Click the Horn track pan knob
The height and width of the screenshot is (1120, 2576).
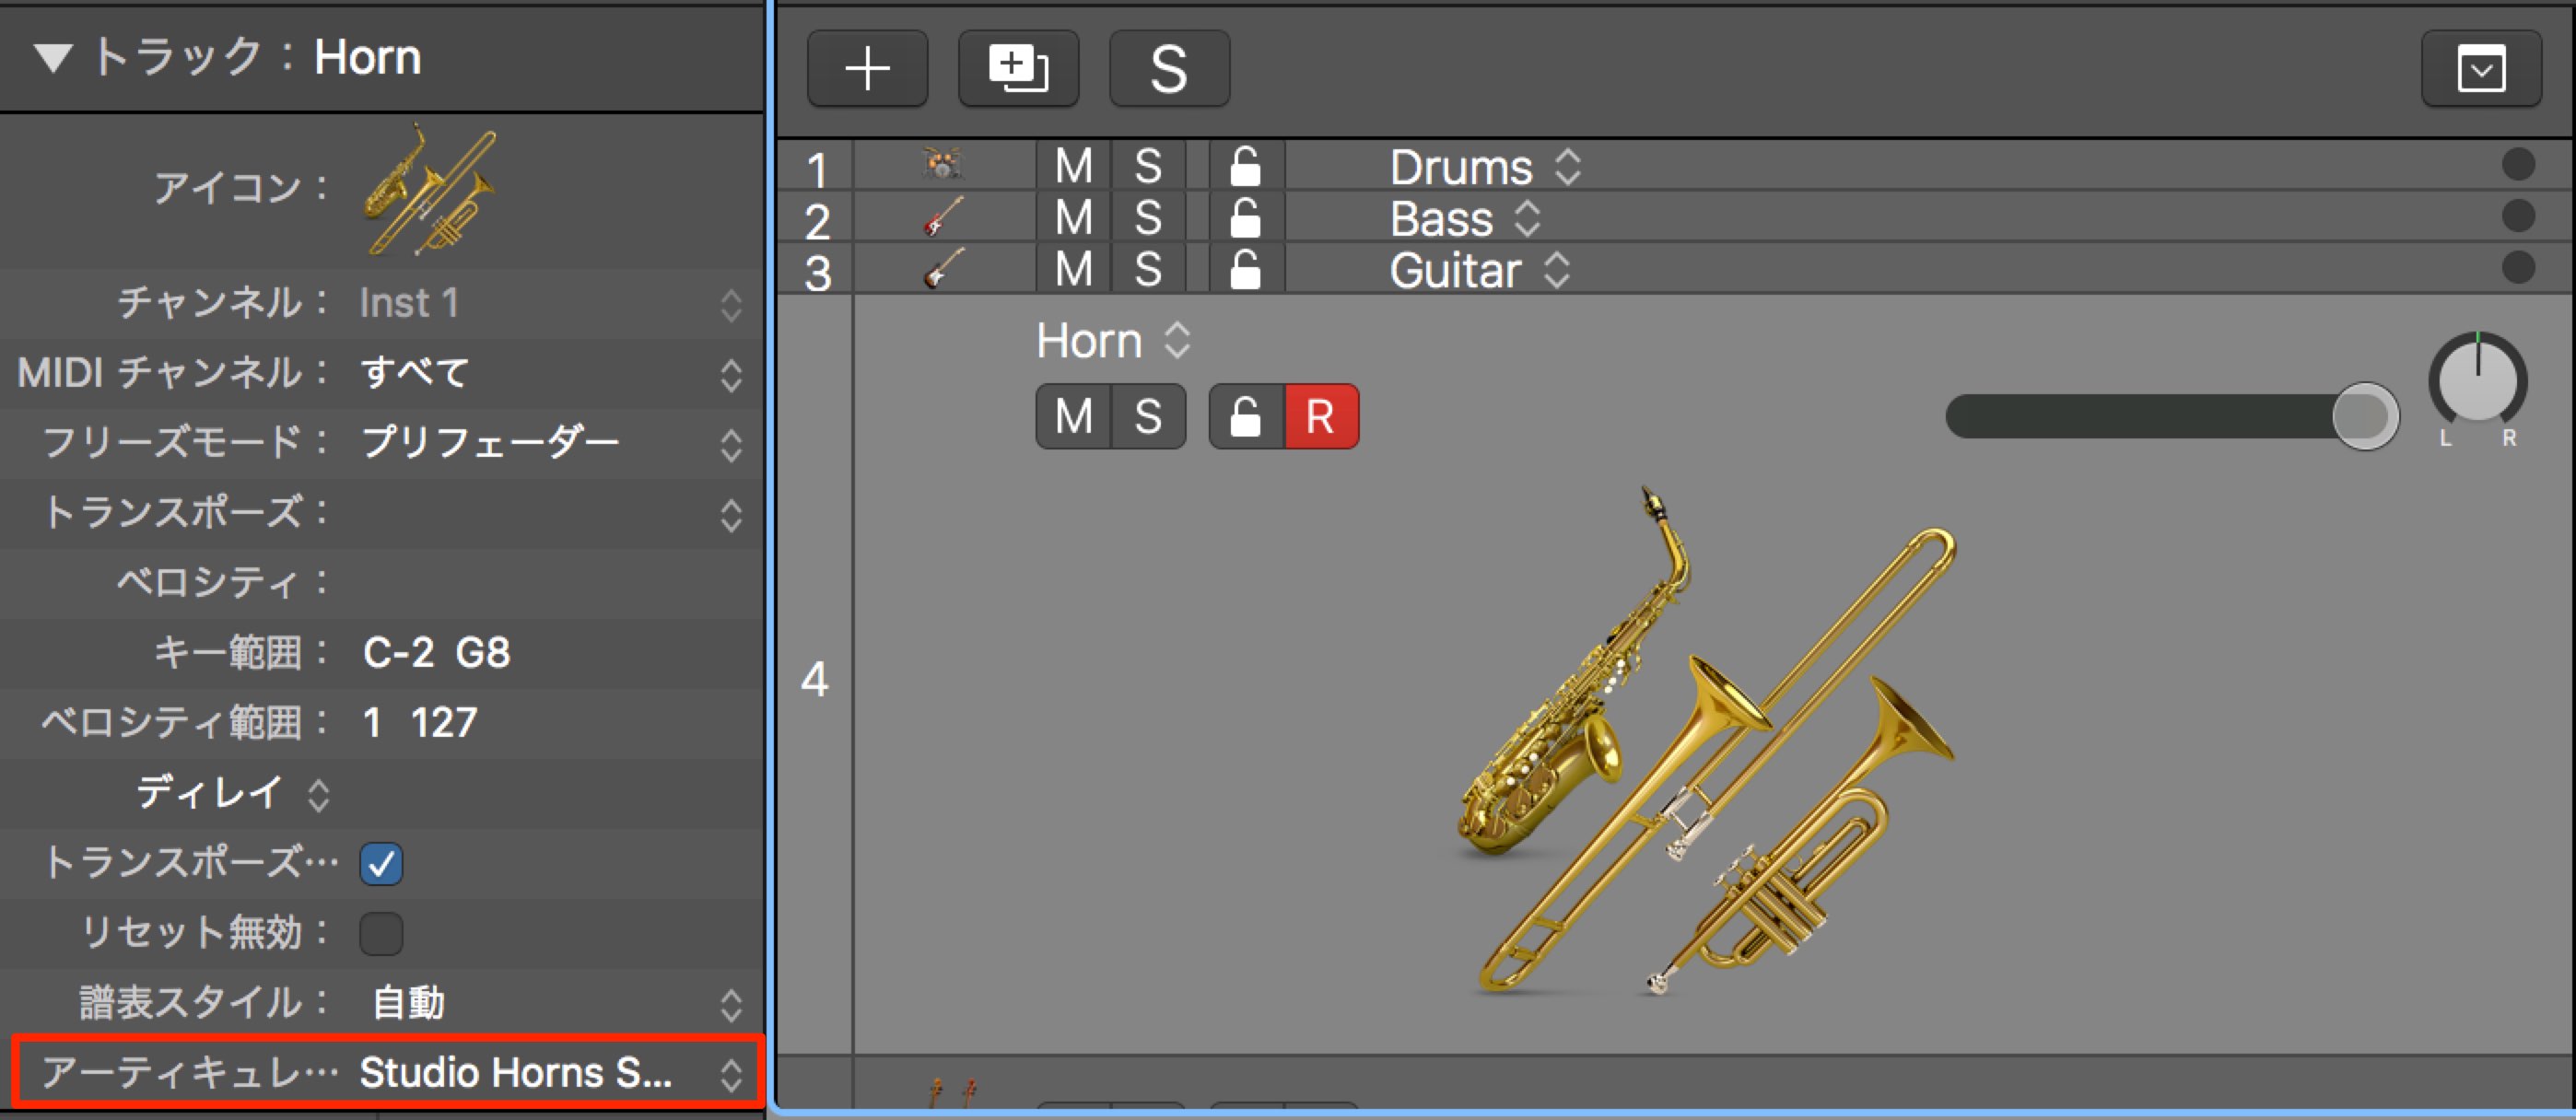pos(2478,380)
